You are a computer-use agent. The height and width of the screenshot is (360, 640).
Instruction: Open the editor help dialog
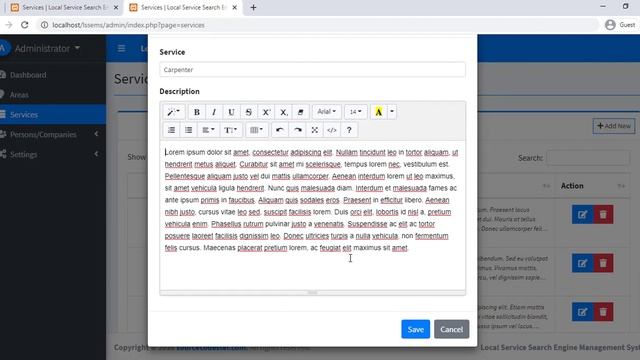click(349, 130)
